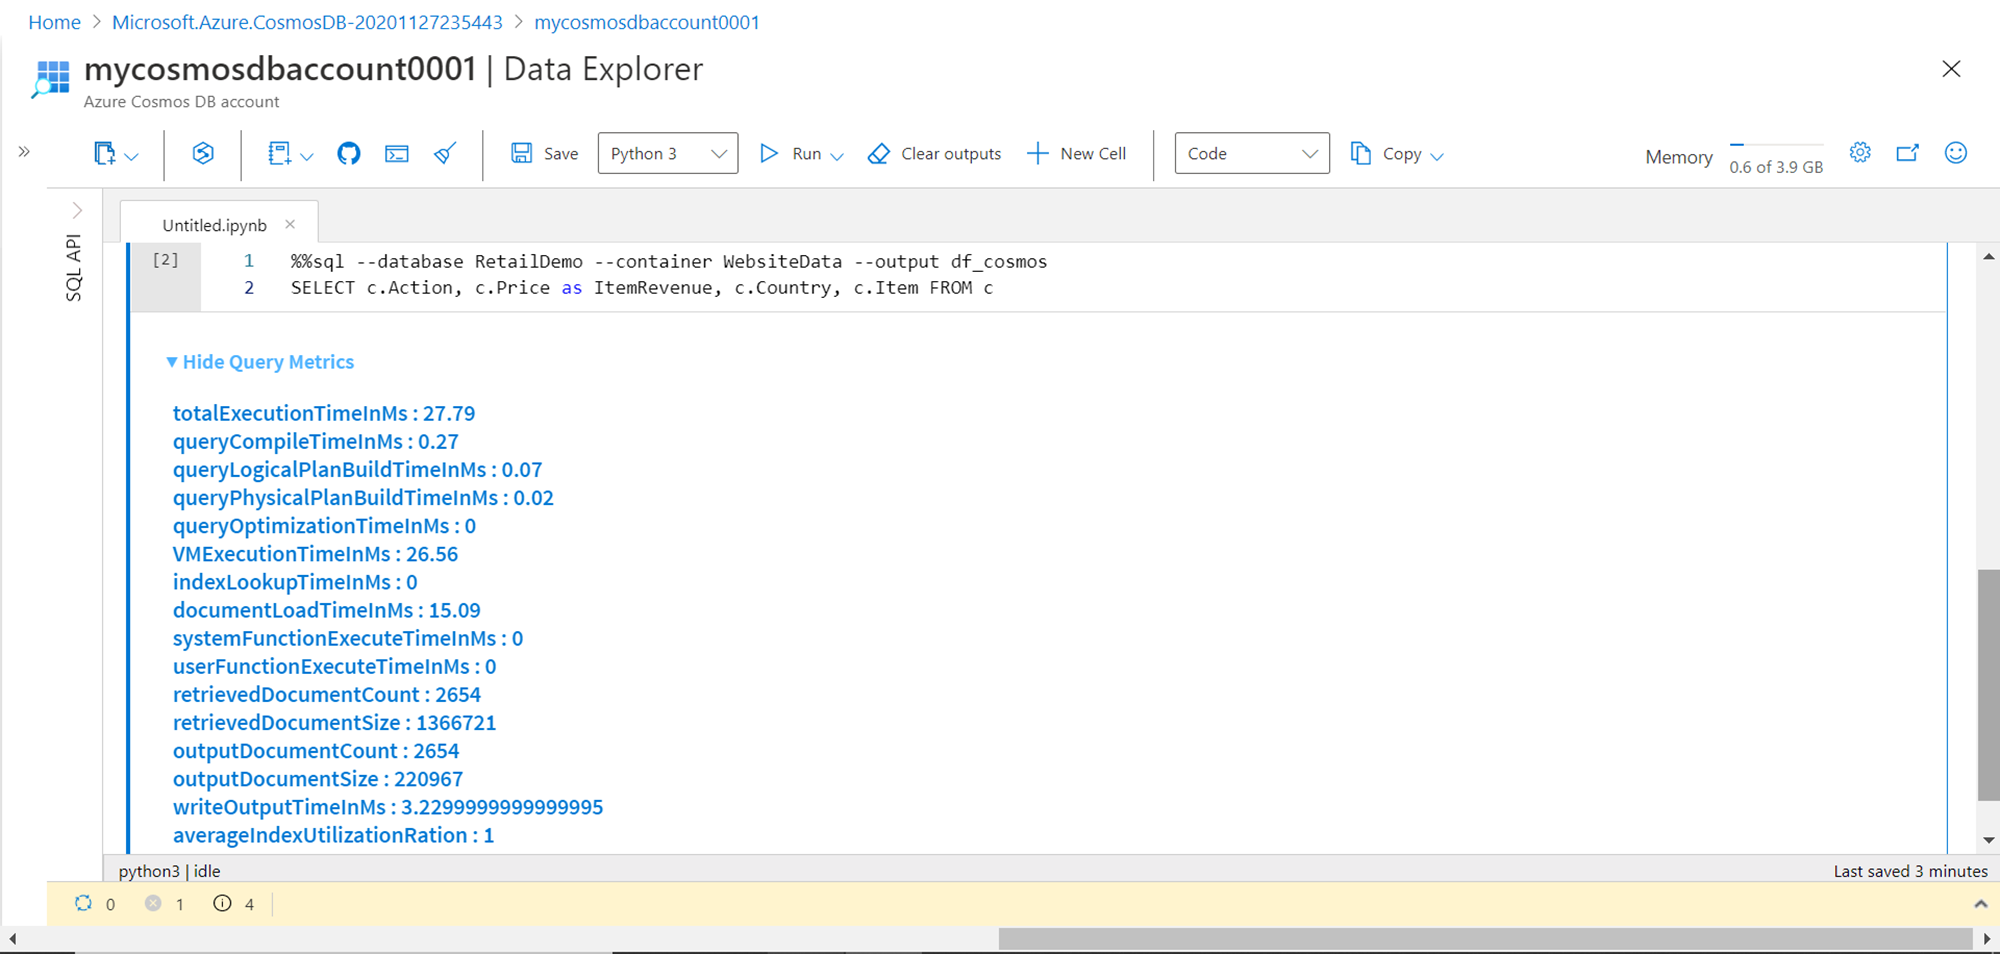Expand the collapsed left navigation with double chevron
The image size is (2000, 954).
(x=24, y=152)
